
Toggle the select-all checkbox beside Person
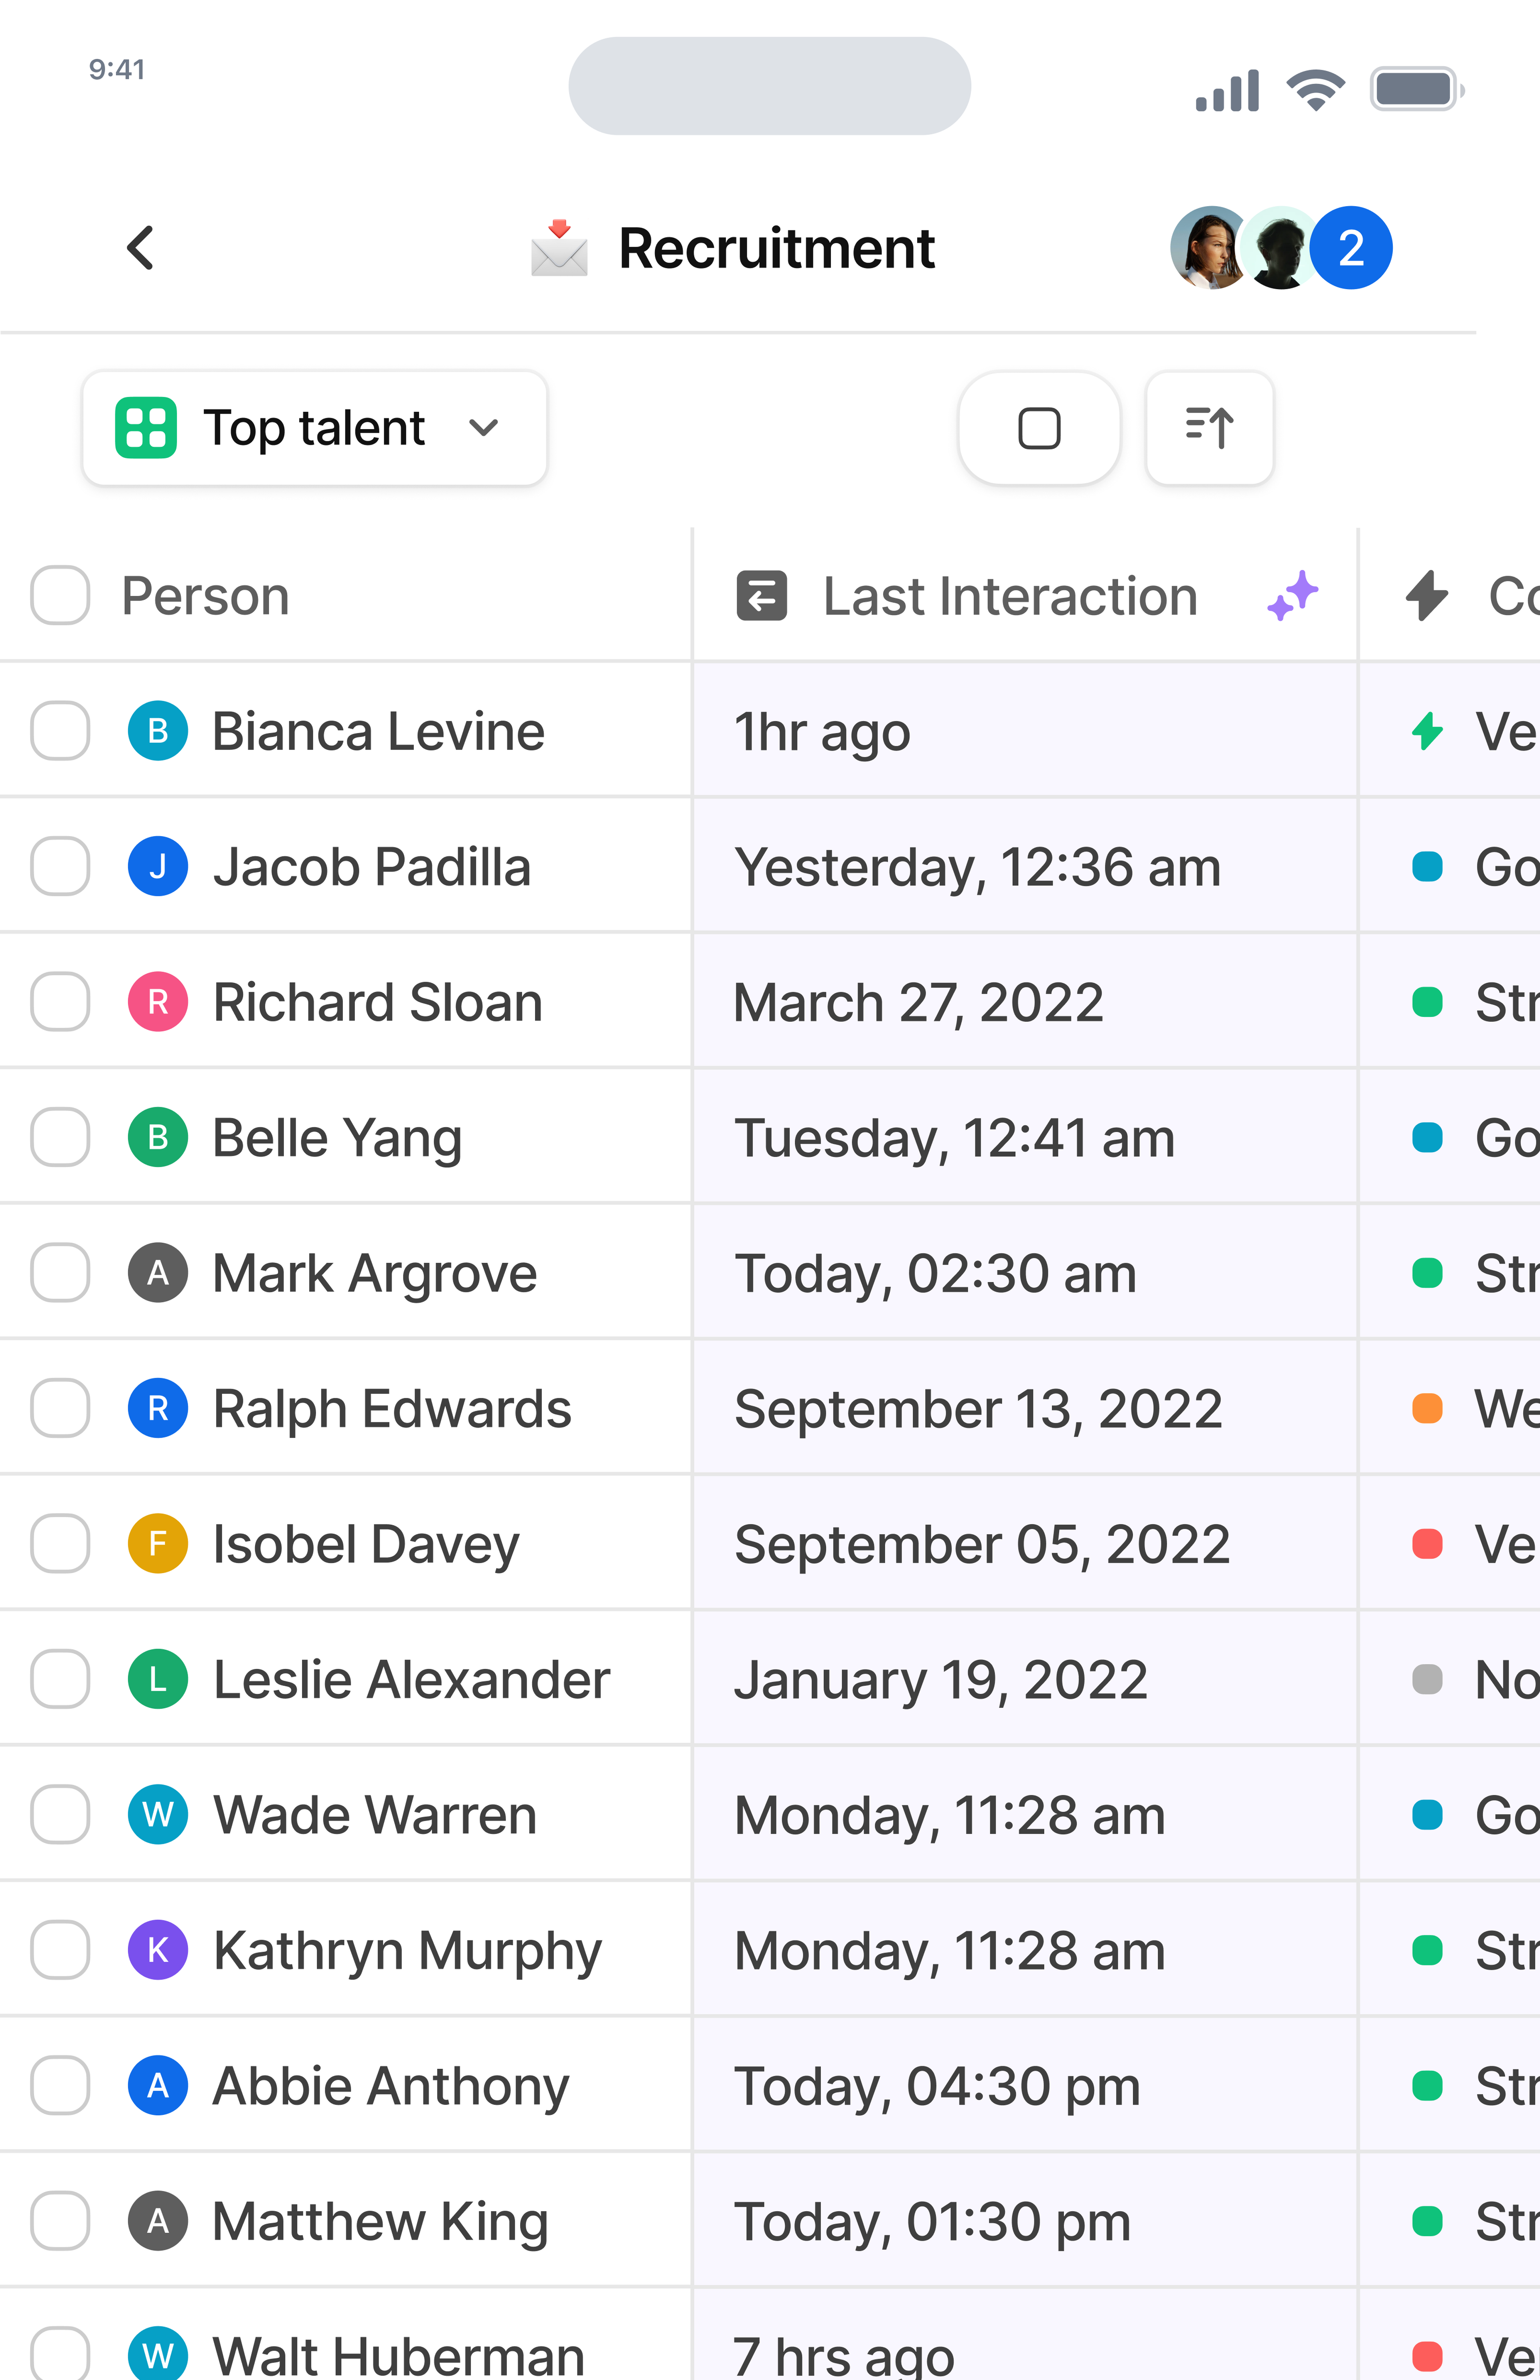[60, 596]
